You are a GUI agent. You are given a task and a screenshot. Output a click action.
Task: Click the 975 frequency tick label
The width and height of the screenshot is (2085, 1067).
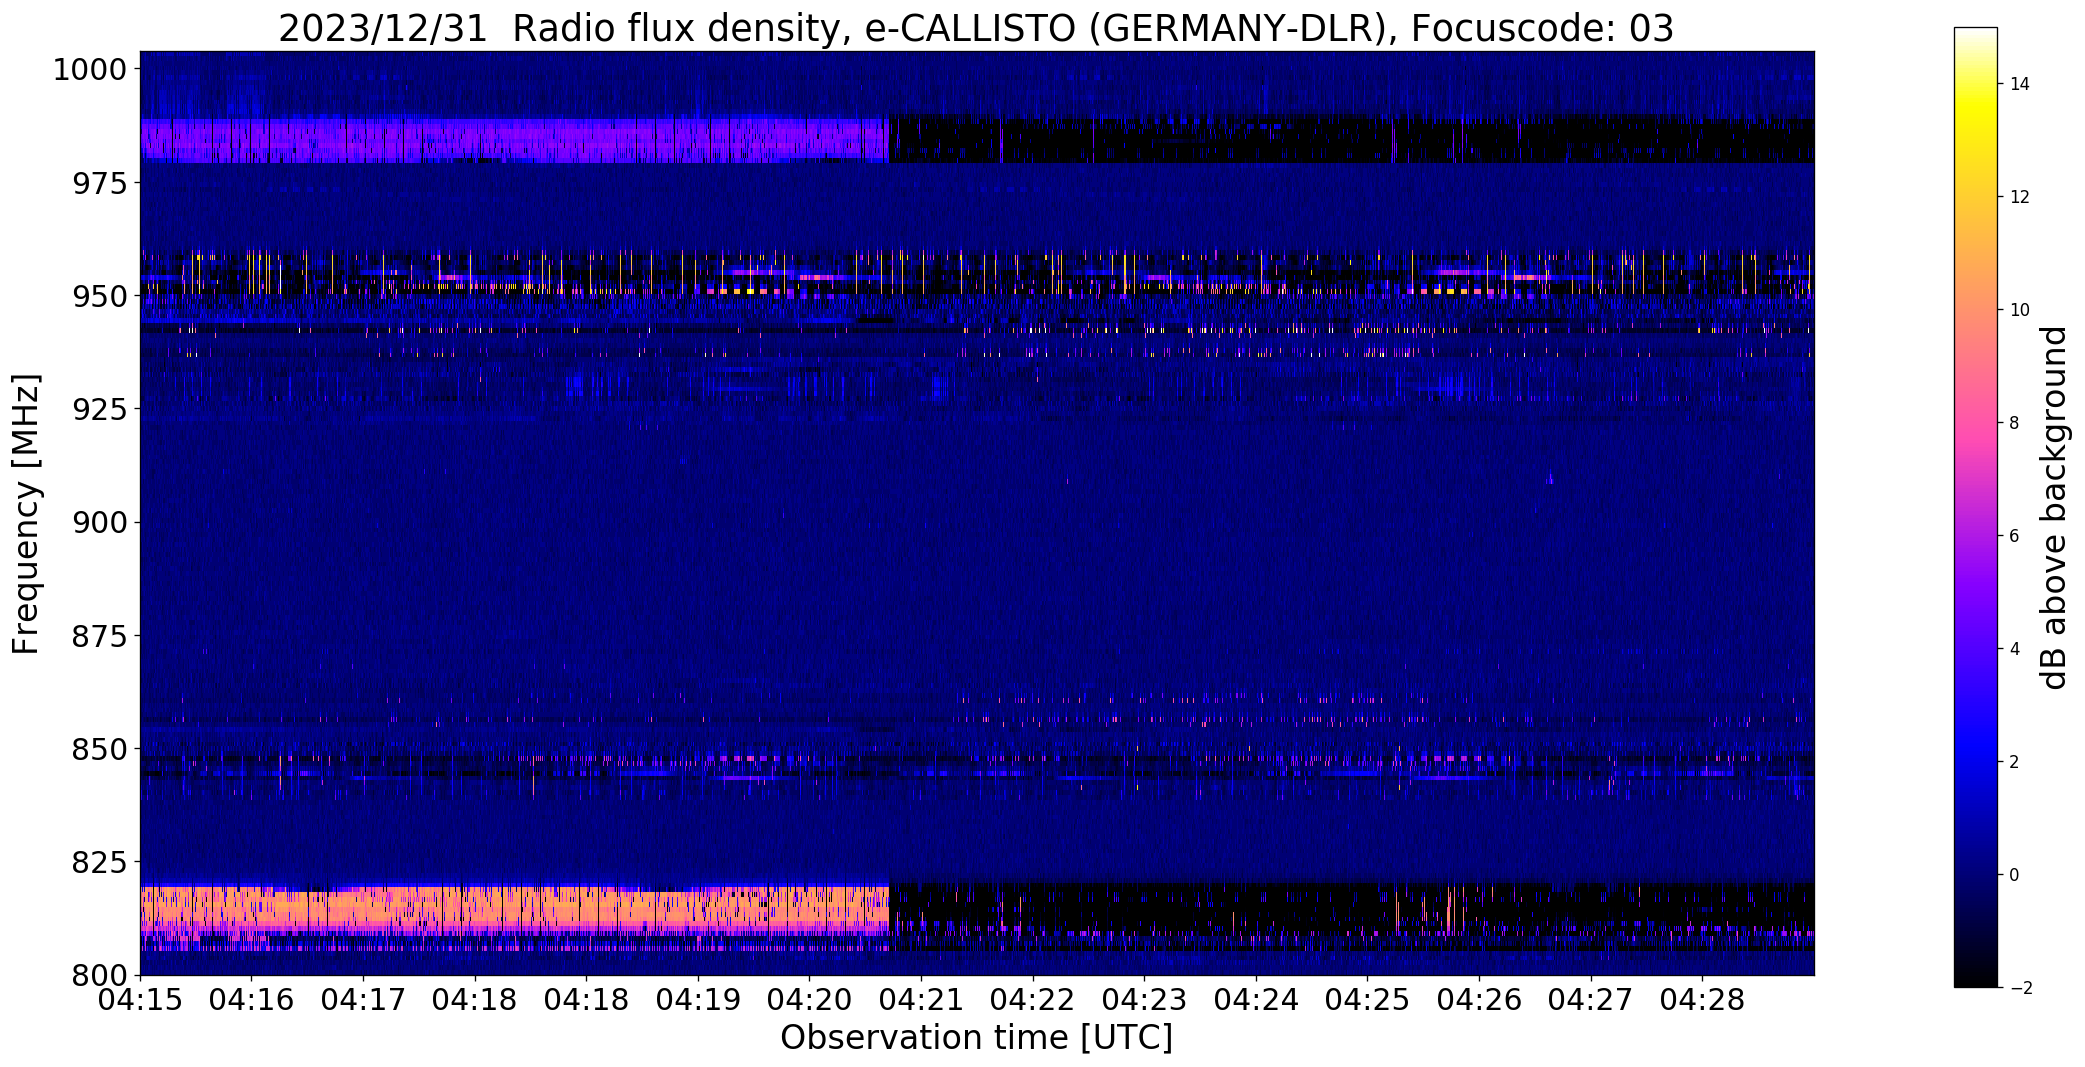tap(99, 183)
